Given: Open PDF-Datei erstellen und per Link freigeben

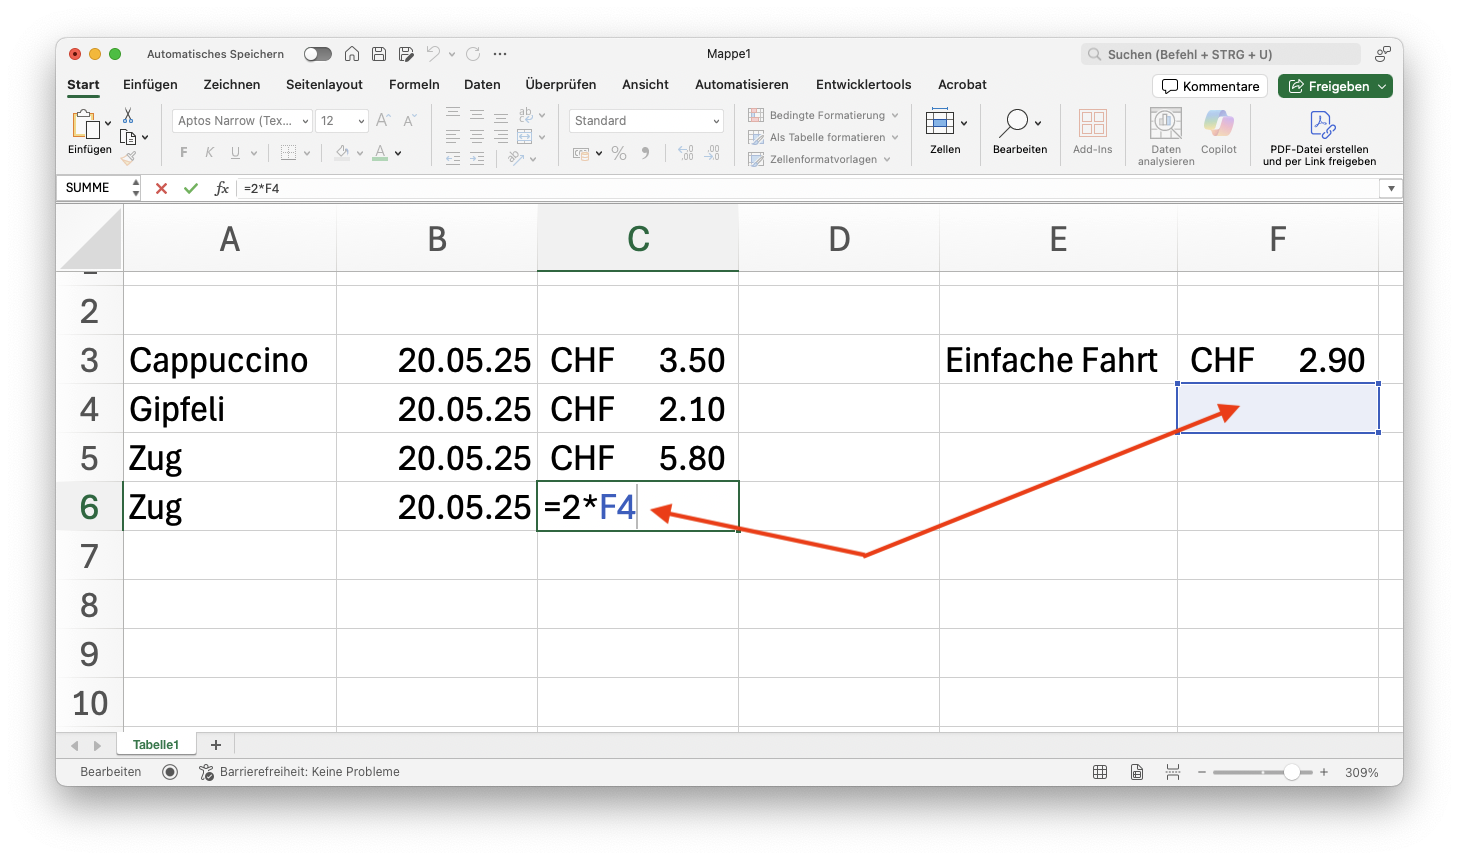Looking at the screenshot, I should 1319,137.
